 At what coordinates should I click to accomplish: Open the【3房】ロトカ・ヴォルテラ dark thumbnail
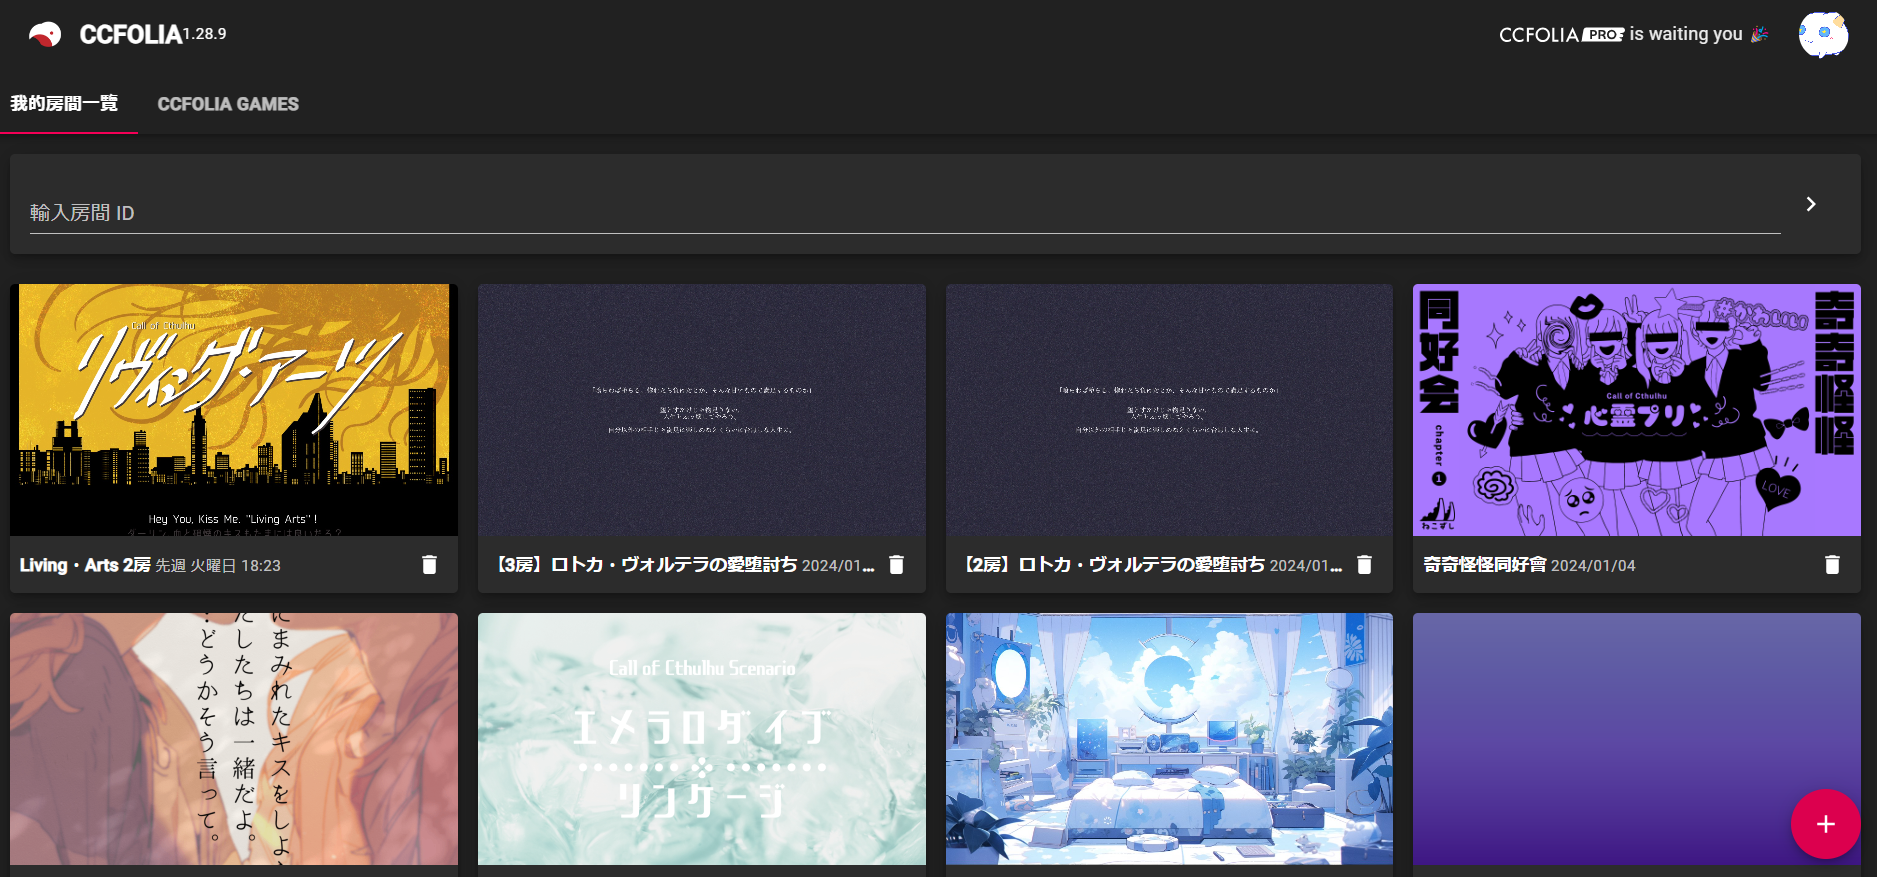tap(701, 410)
